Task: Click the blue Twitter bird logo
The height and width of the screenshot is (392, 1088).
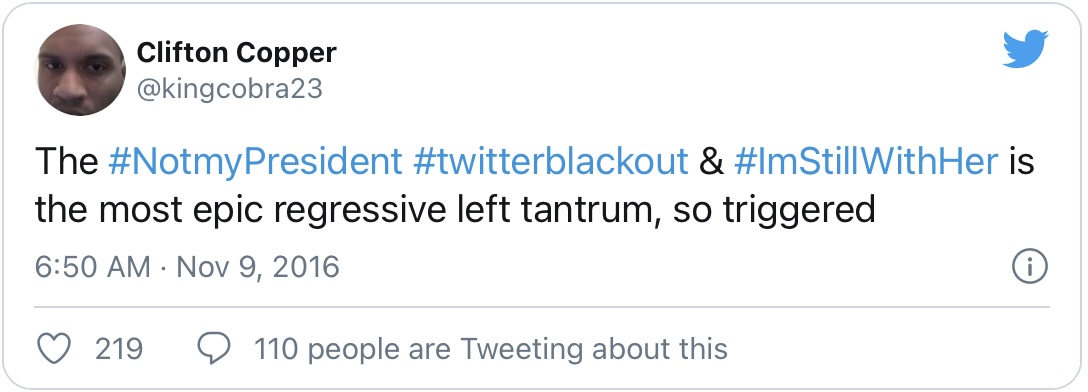Action: tap(1025, 49)
